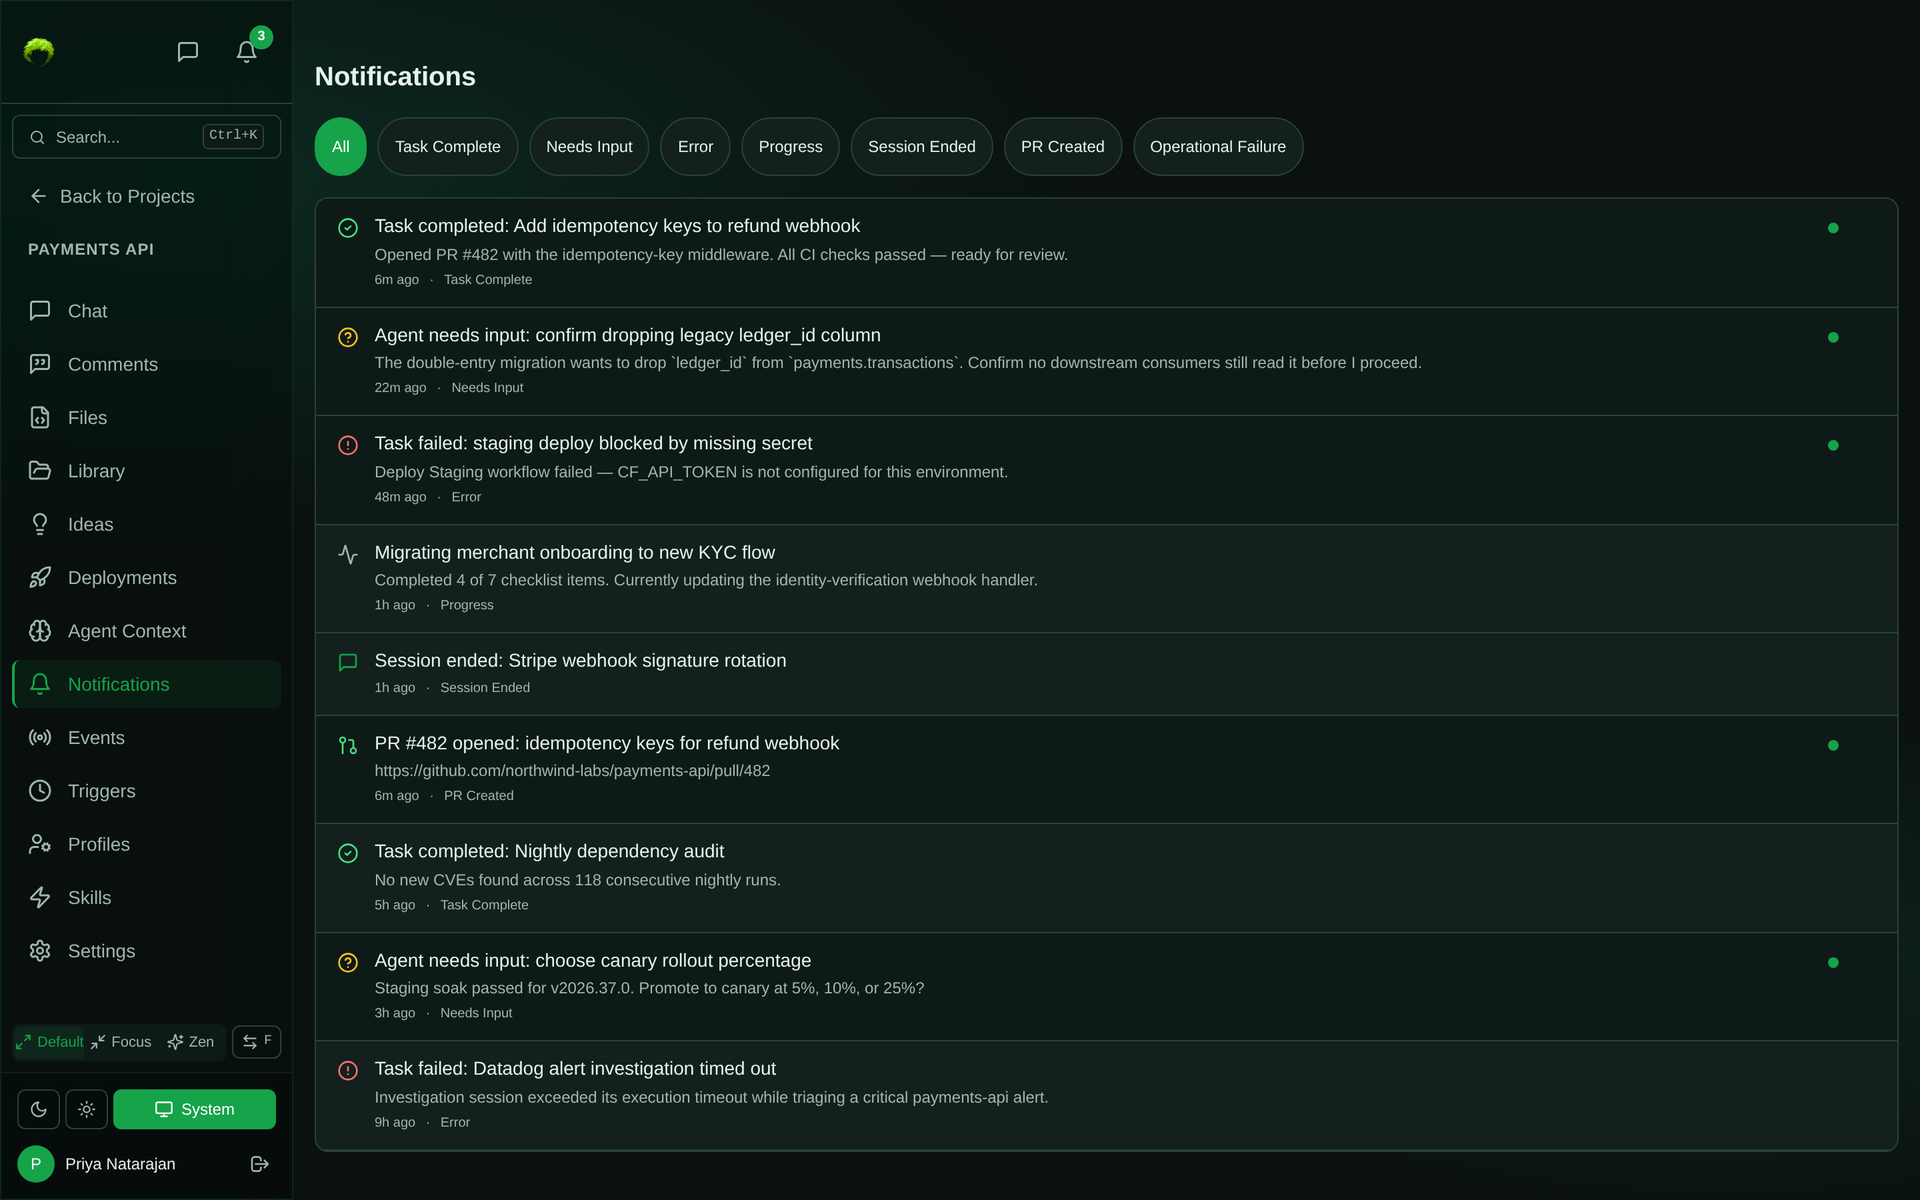Viewport: 1920px width, 1200px height.
Task: Open Library in the sidebar
Action: (146, 471)
